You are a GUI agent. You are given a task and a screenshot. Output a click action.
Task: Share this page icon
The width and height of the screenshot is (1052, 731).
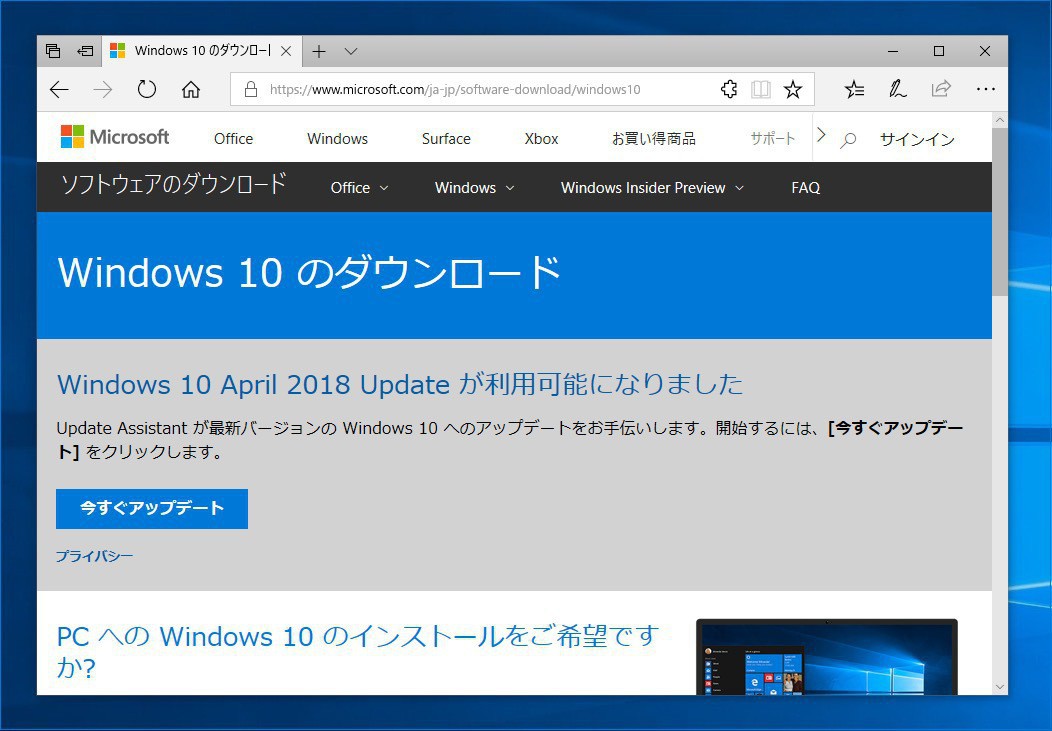click(x=941, y=89)
